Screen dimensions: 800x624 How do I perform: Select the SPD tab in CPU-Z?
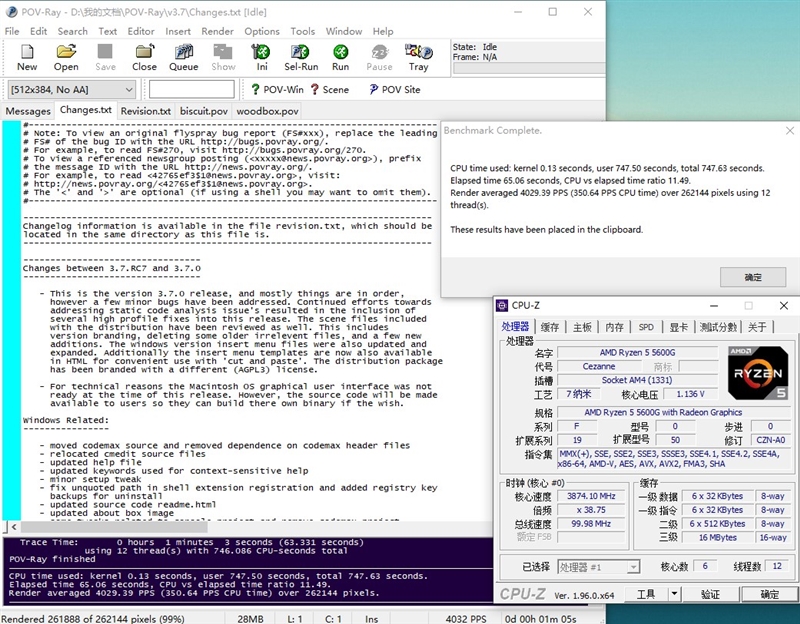[646, 327]
